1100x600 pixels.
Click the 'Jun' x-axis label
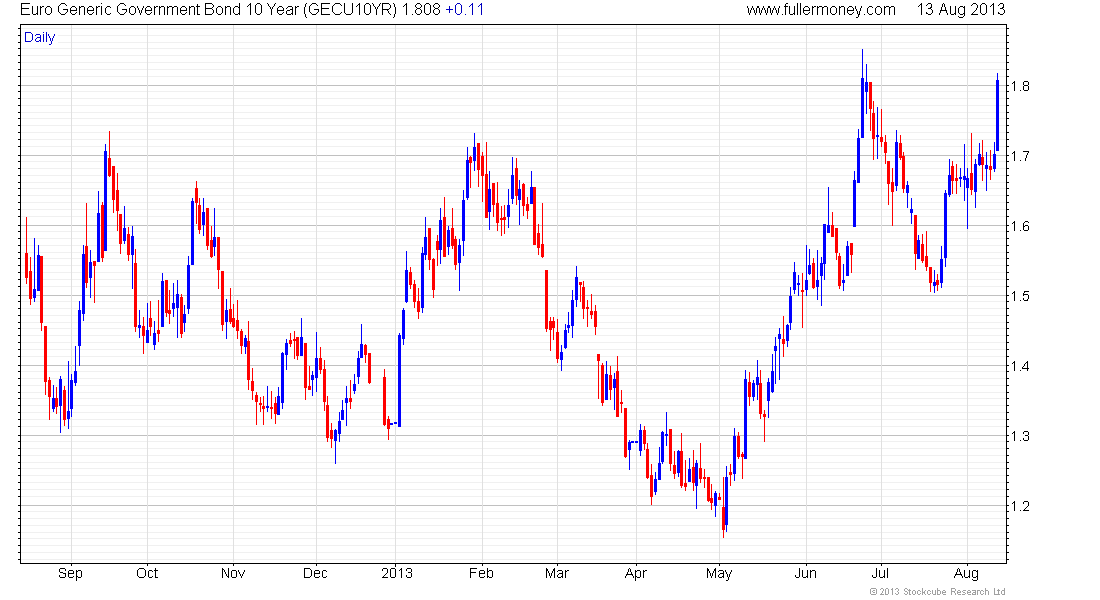coord(805,573)
